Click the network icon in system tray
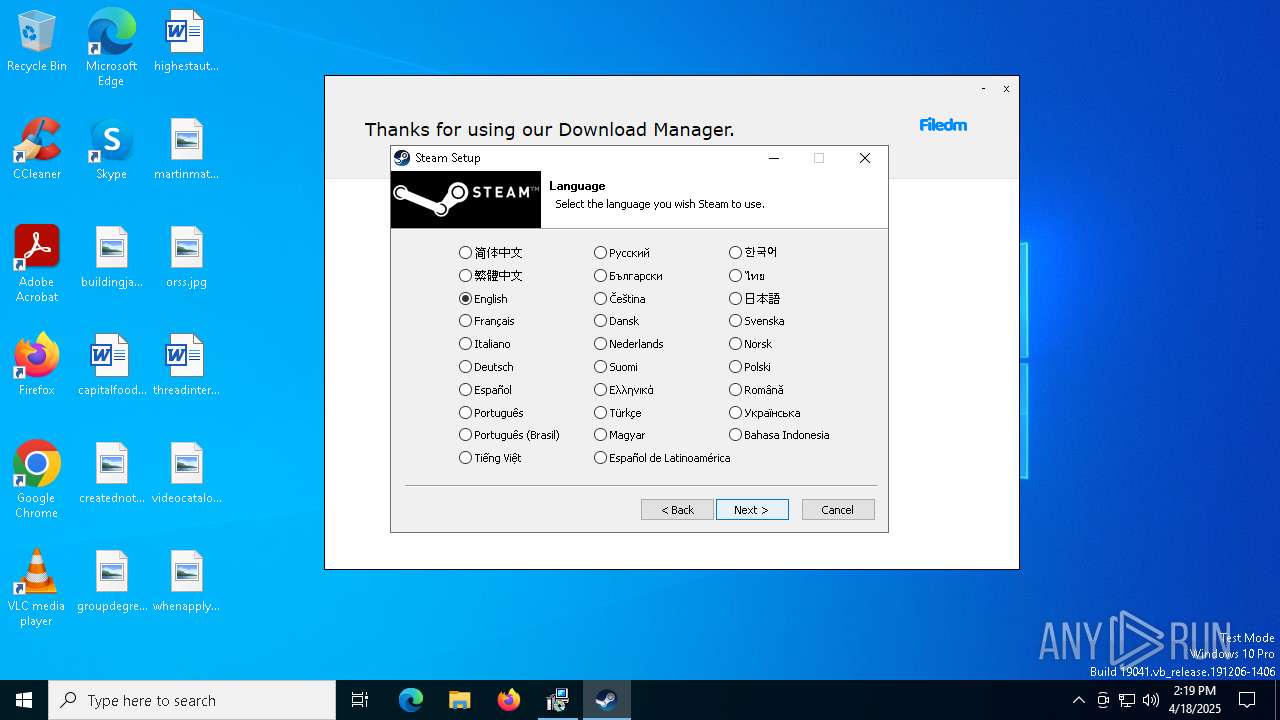Screen dimensions: 1280x720 (x=1127, y=700)
